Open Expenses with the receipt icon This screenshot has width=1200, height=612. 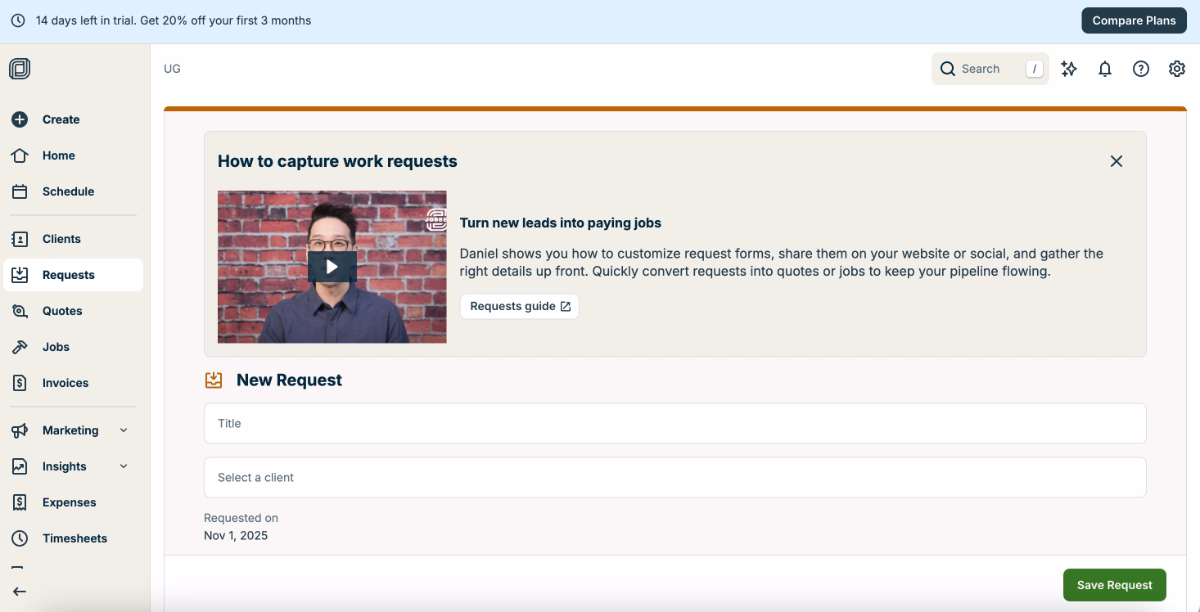pos(21,502)
